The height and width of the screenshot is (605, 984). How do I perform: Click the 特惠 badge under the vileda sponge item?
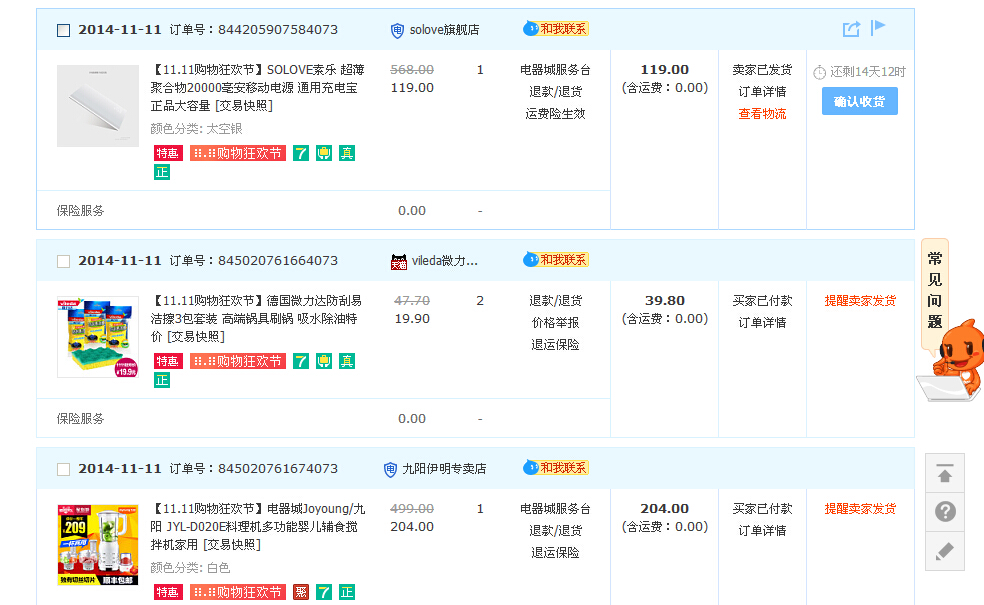[x=167, y=361]
